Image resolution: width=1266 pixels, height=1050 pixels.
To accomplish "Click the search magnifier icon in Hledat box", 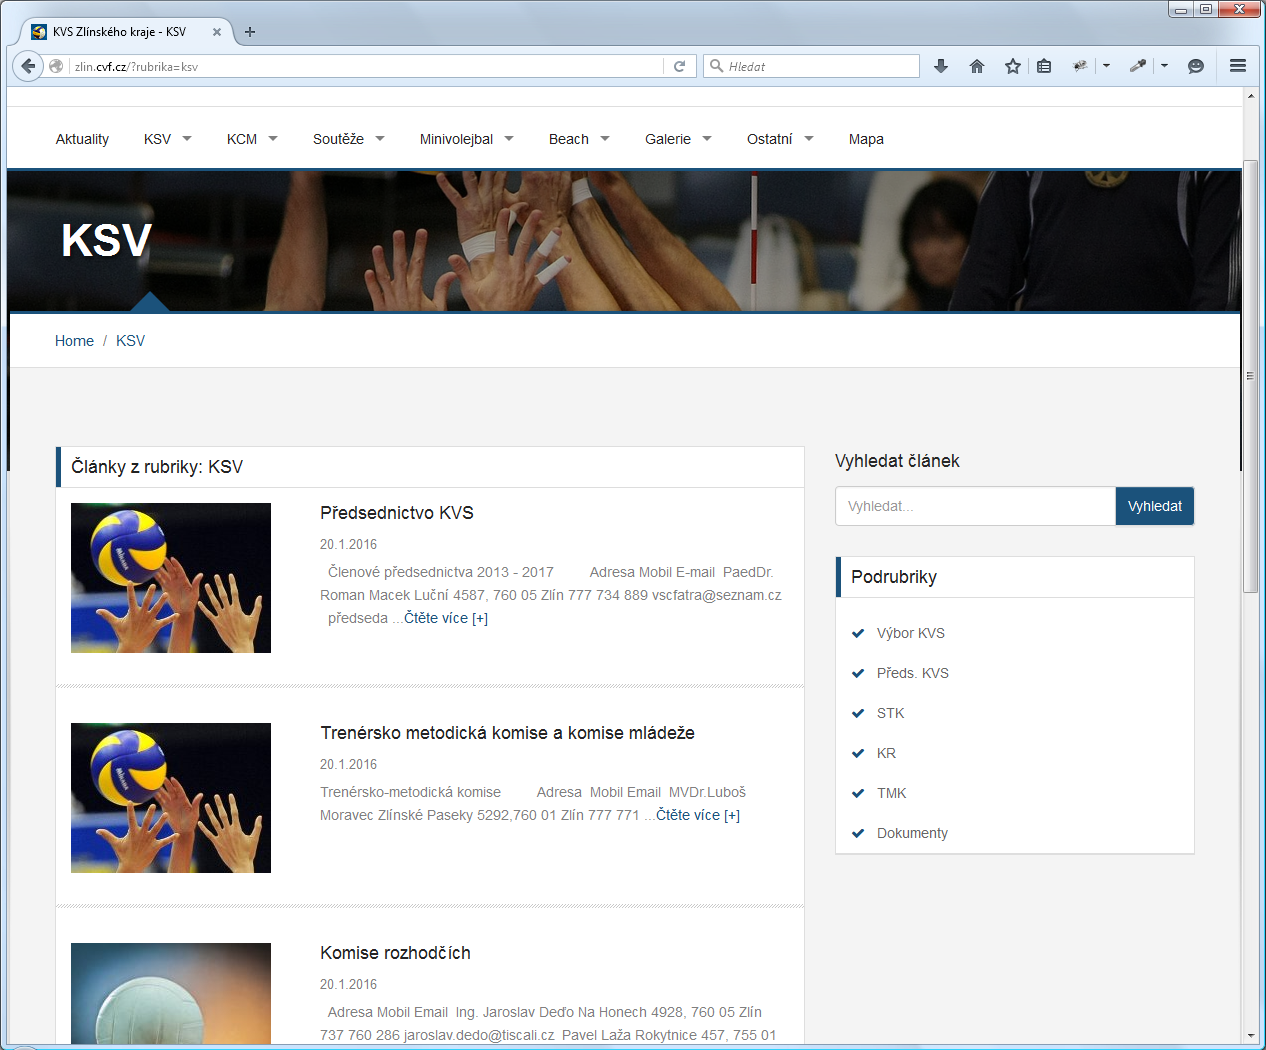I will tap(716, 66).
